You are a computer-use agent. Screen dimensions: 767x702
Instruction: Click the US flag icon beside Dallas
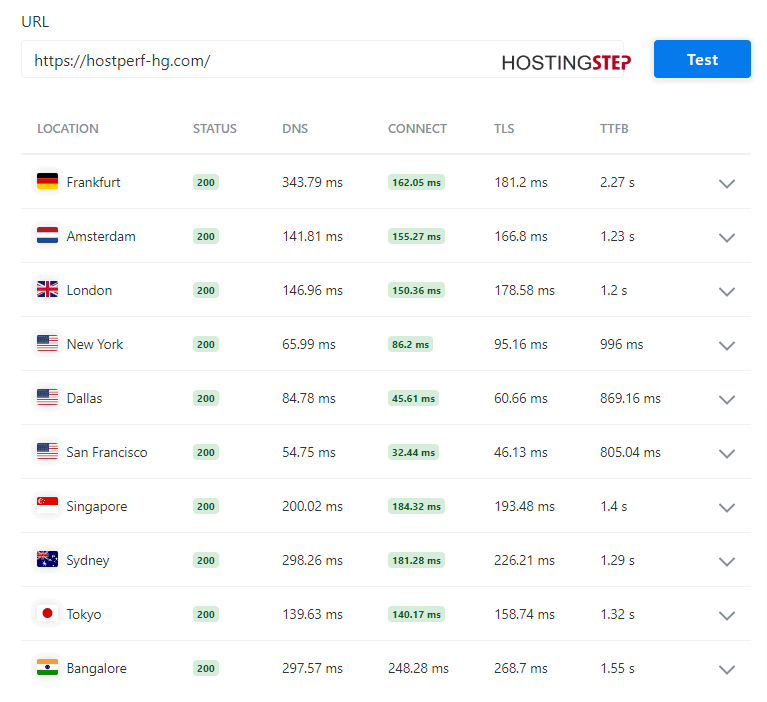click(47, 397)
